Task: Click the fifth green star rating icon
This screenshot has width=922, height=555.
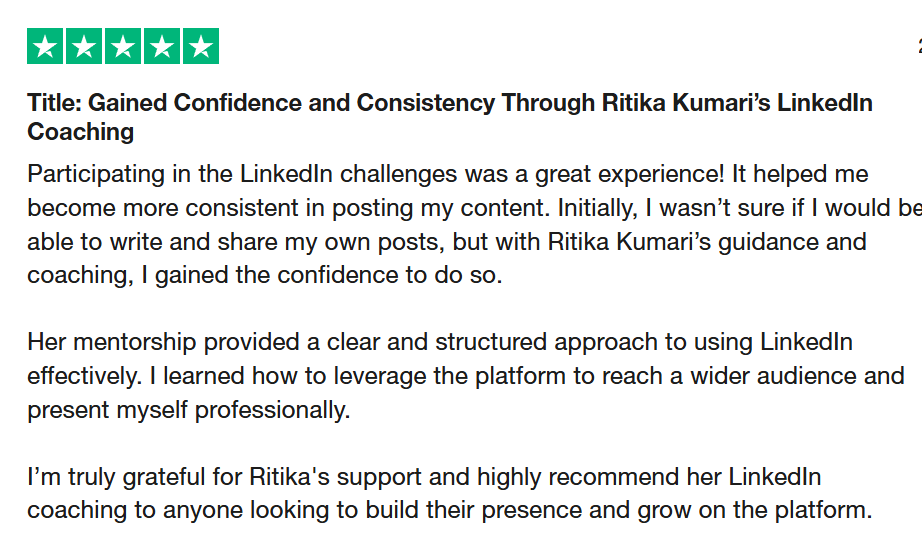Action: tap(200, 46)
